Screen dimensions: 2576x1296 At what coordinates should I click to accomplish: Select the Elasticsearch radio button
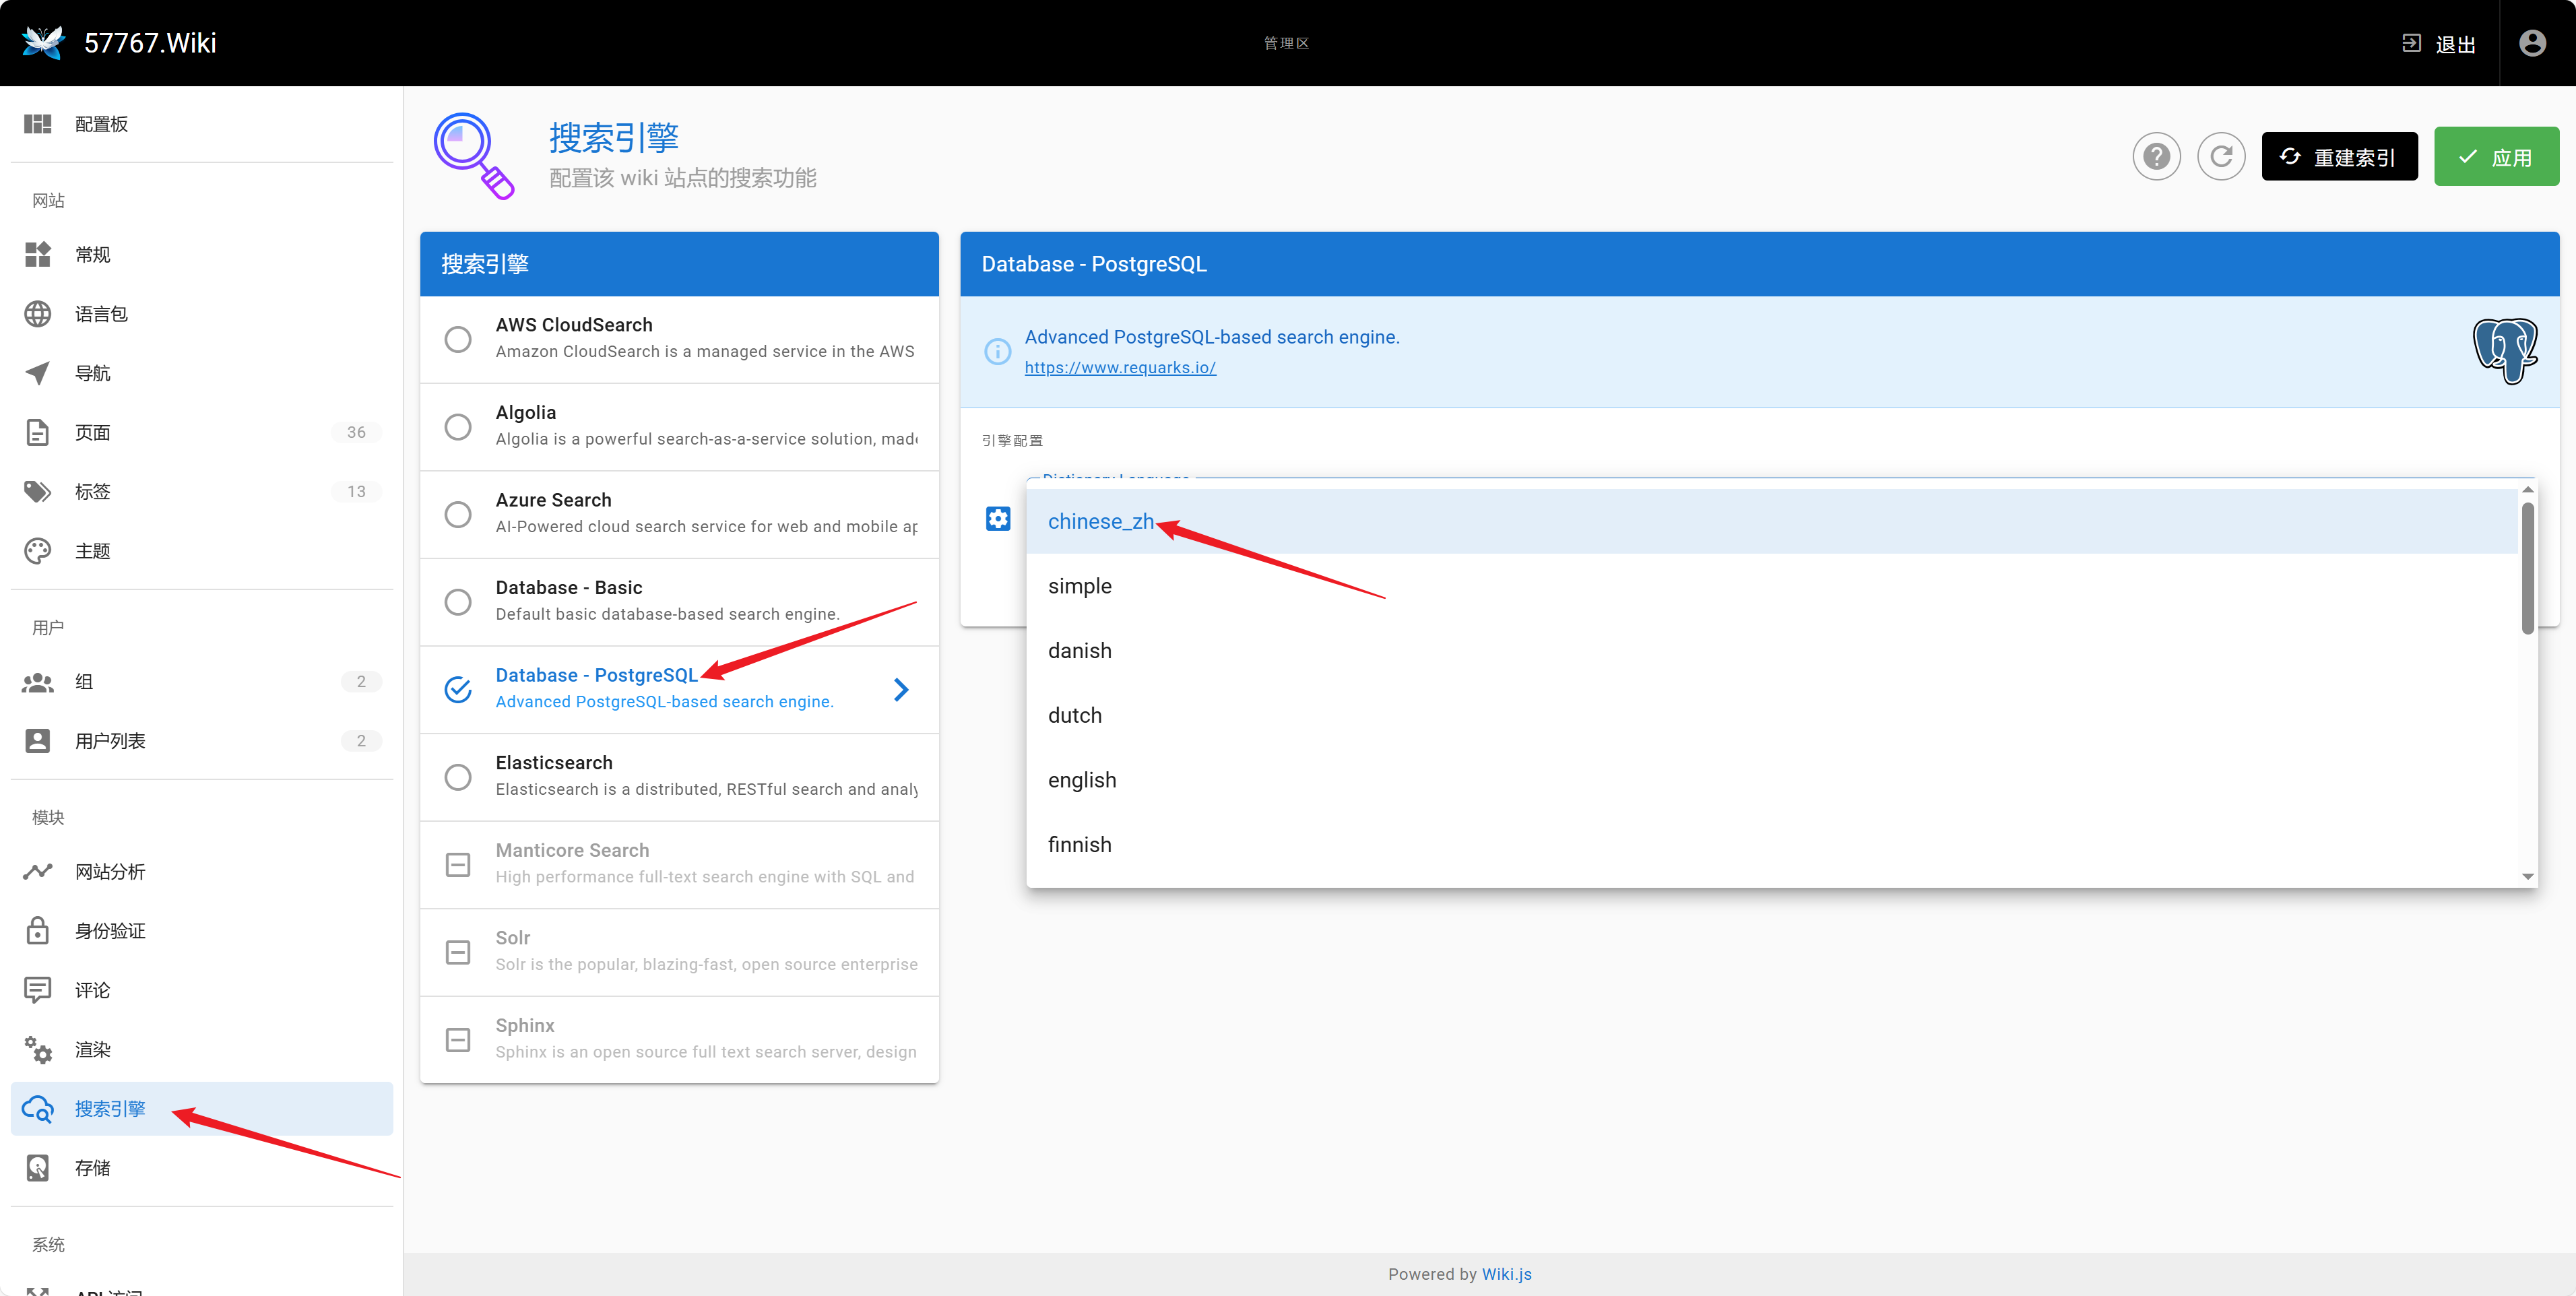point(458,777)
